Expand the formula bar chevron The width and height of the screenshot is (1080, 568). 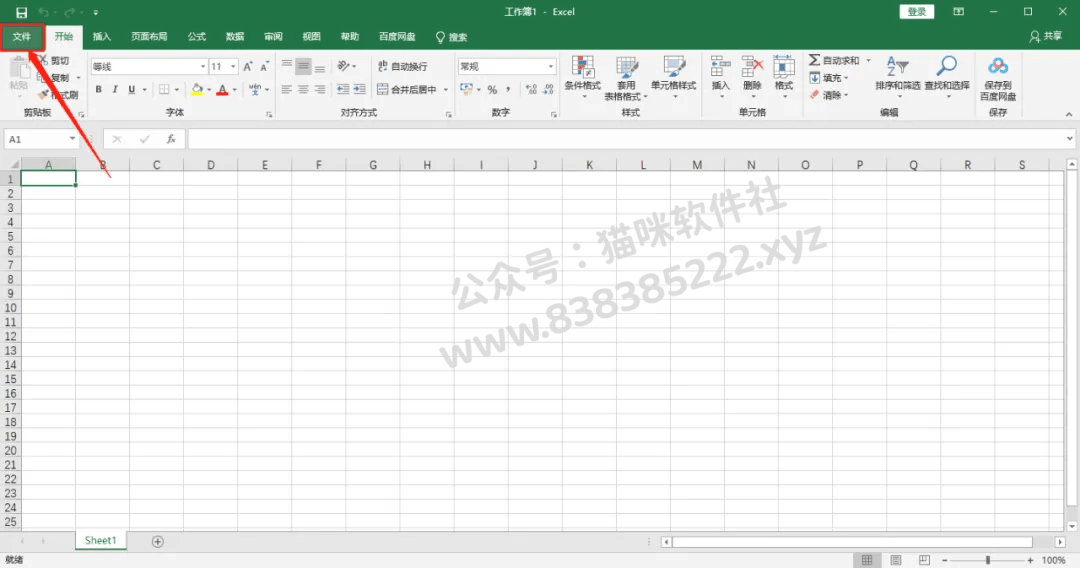pyautogui.click(x=1069, y=139)
